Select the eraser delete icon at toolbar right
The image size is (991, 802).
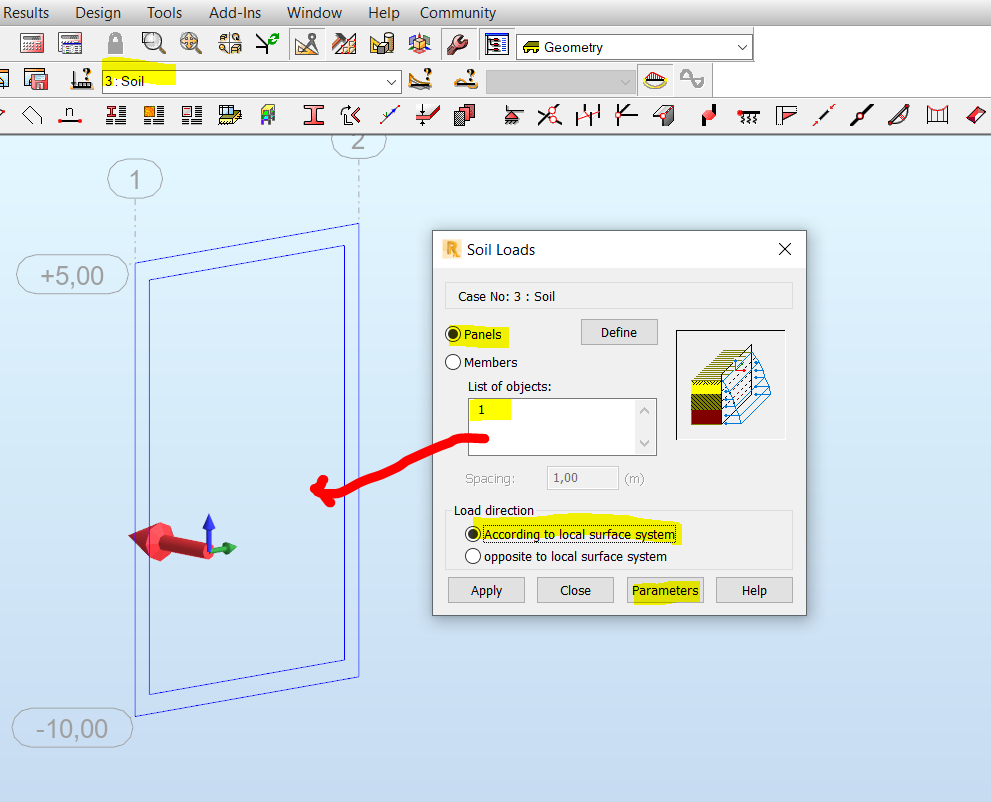[974, 115]
